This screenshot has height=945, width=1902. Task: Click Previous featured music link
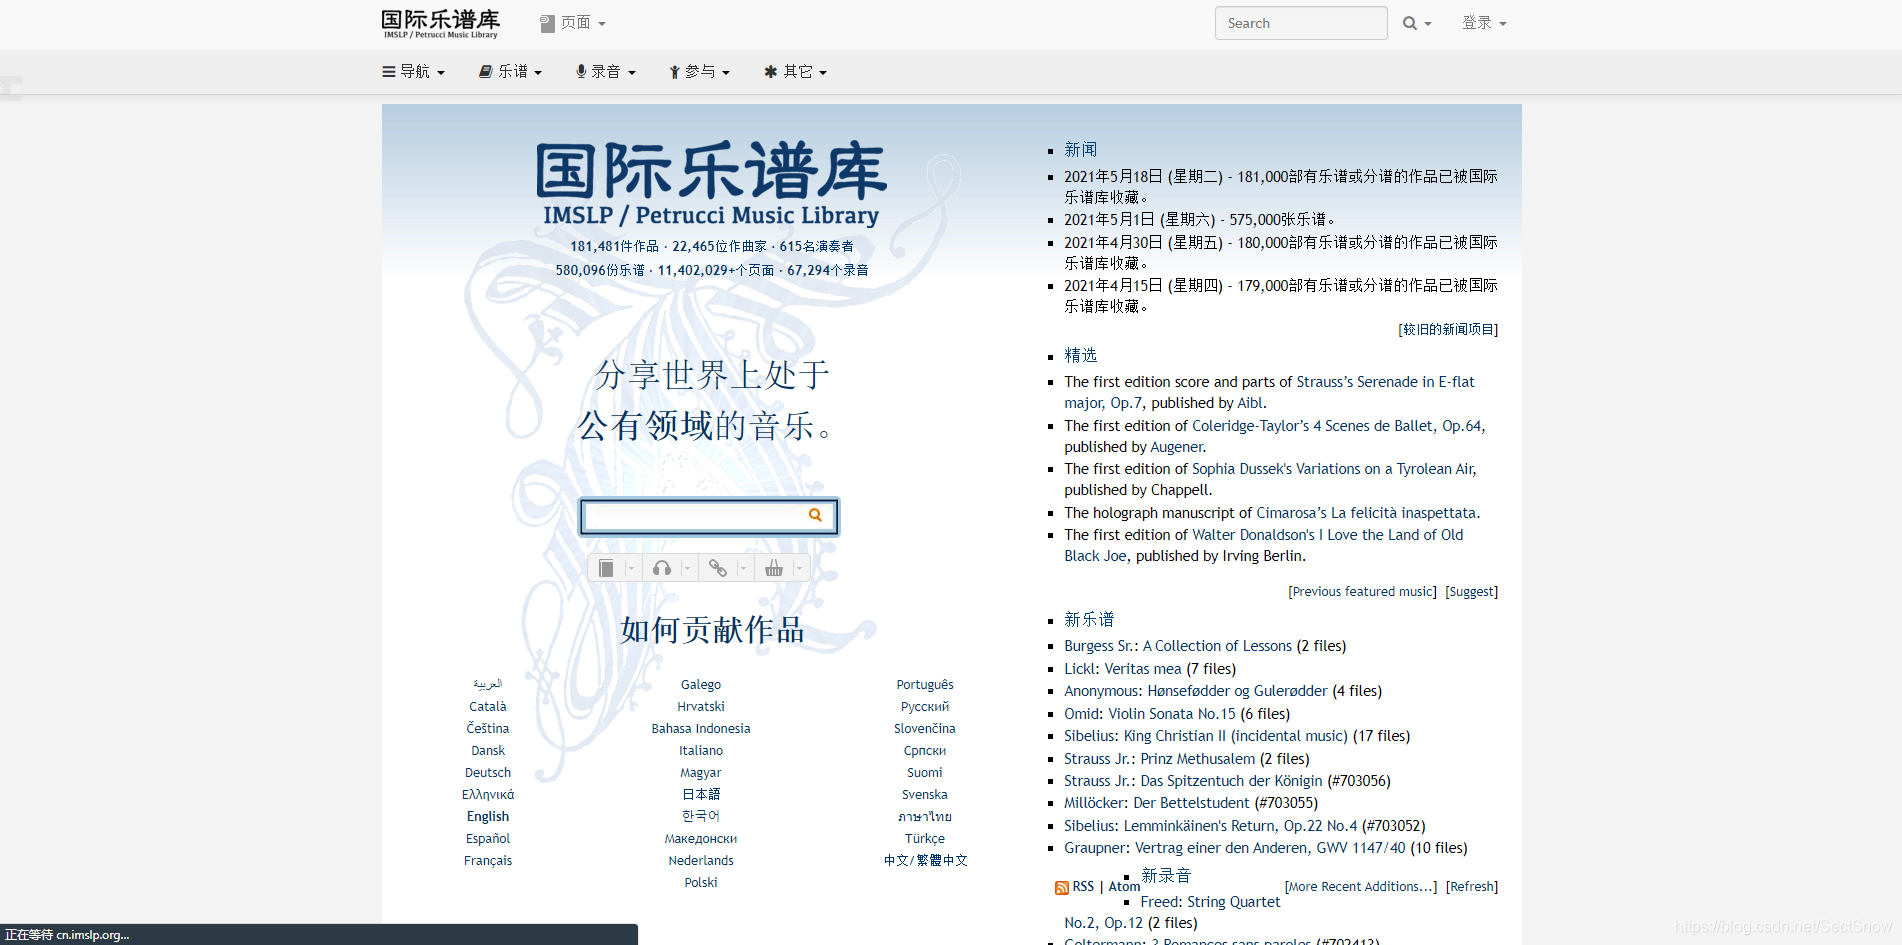(x=1362, y=592)
